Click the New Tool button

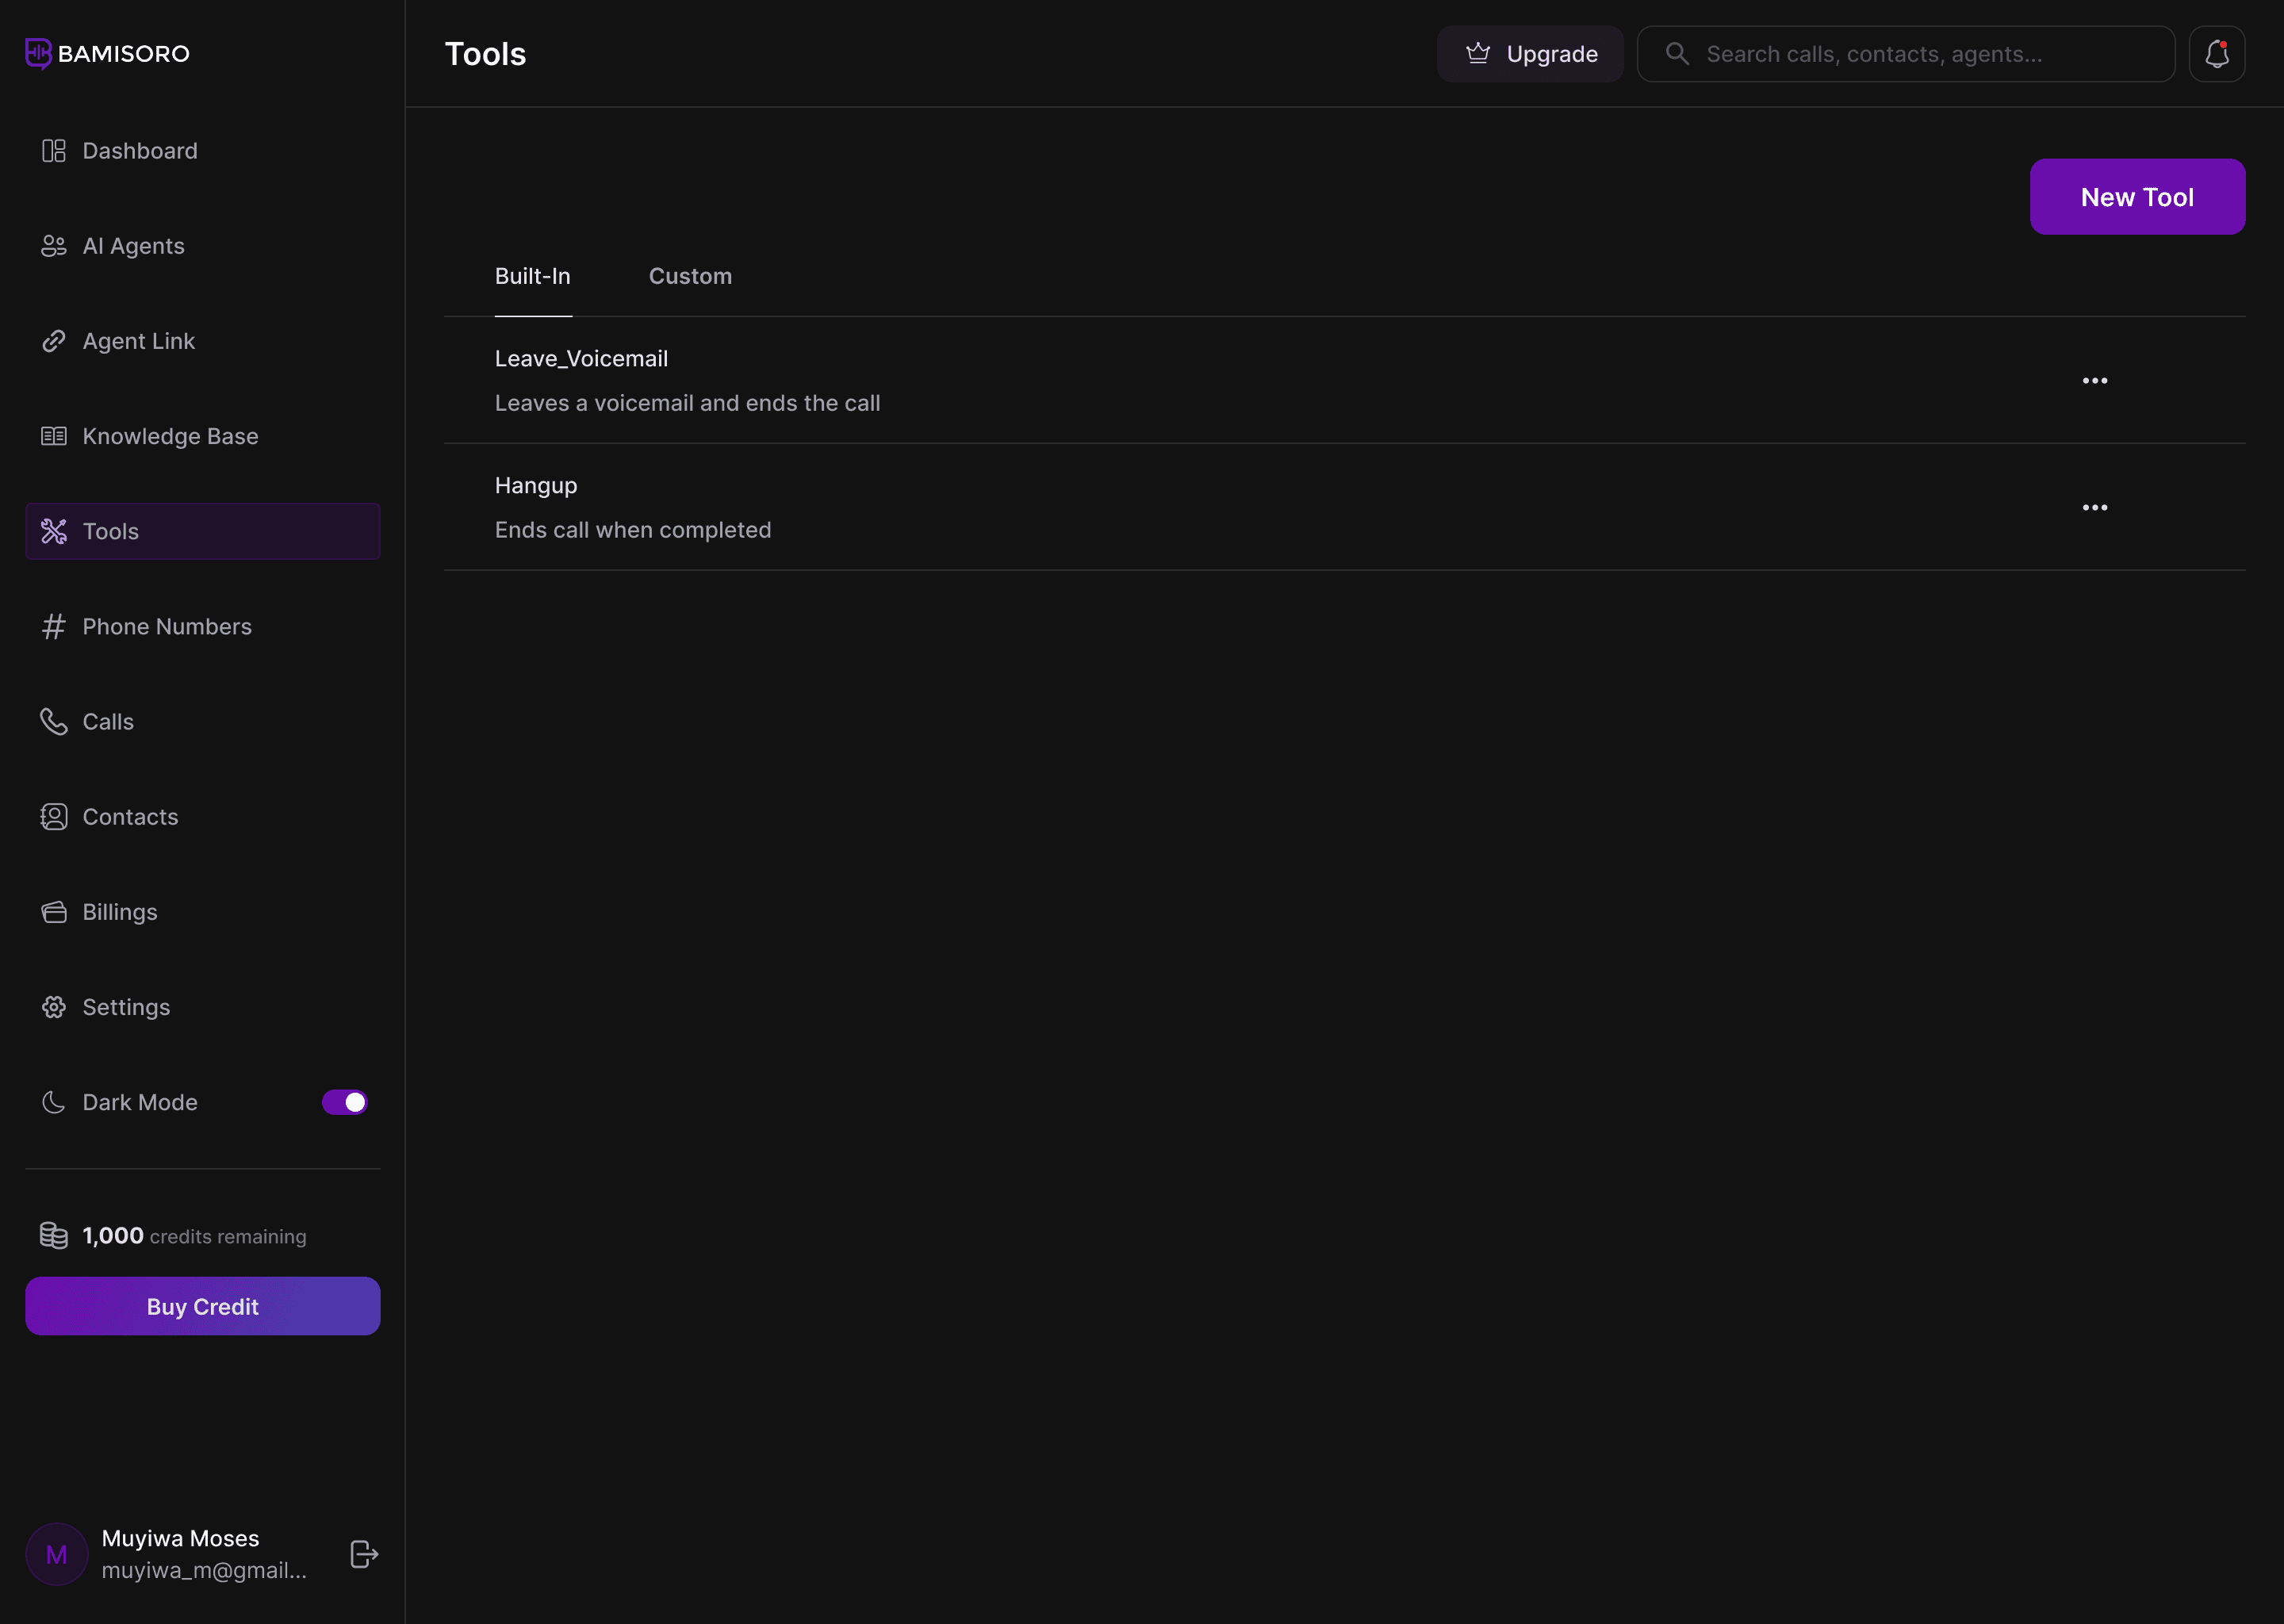click(2136, 197)
